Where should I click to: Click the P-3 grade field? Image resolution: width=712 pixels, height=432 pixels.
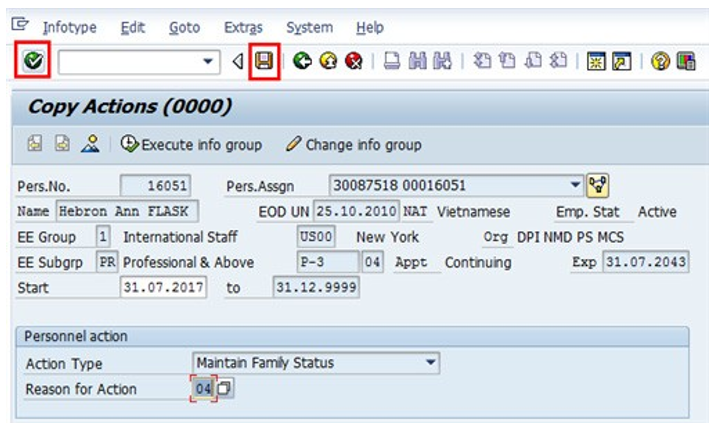pyautogui.click(x=328, y=262)
